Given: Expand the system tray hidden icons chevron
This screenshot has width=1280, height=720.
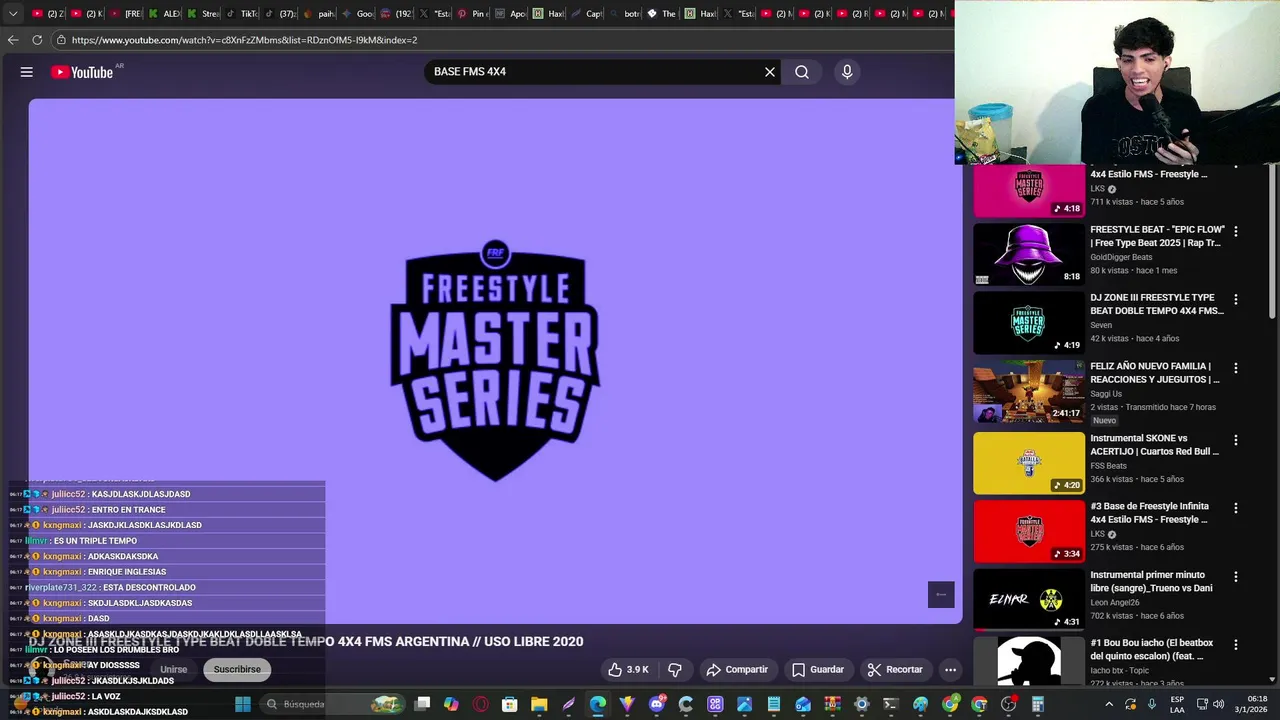Looking at the screenshot, I should click(x=1109, y=704).
